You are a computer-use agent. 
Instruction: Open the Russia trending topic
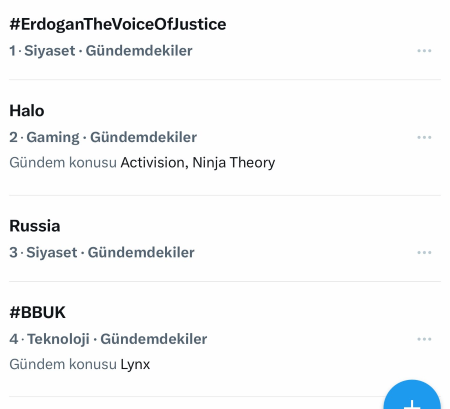[35, 226]
